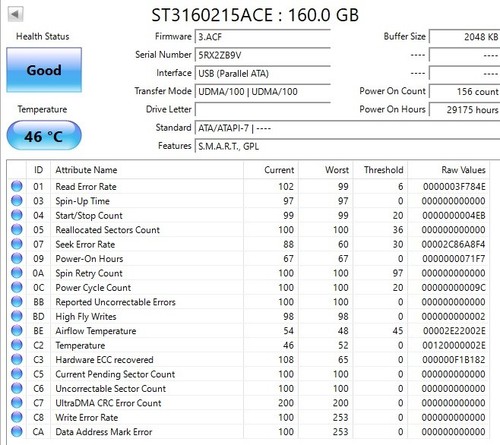Click the status orb for Seek Error Rate
The width and height of the screenshot is (500, 445).
(x=17, y=244)
